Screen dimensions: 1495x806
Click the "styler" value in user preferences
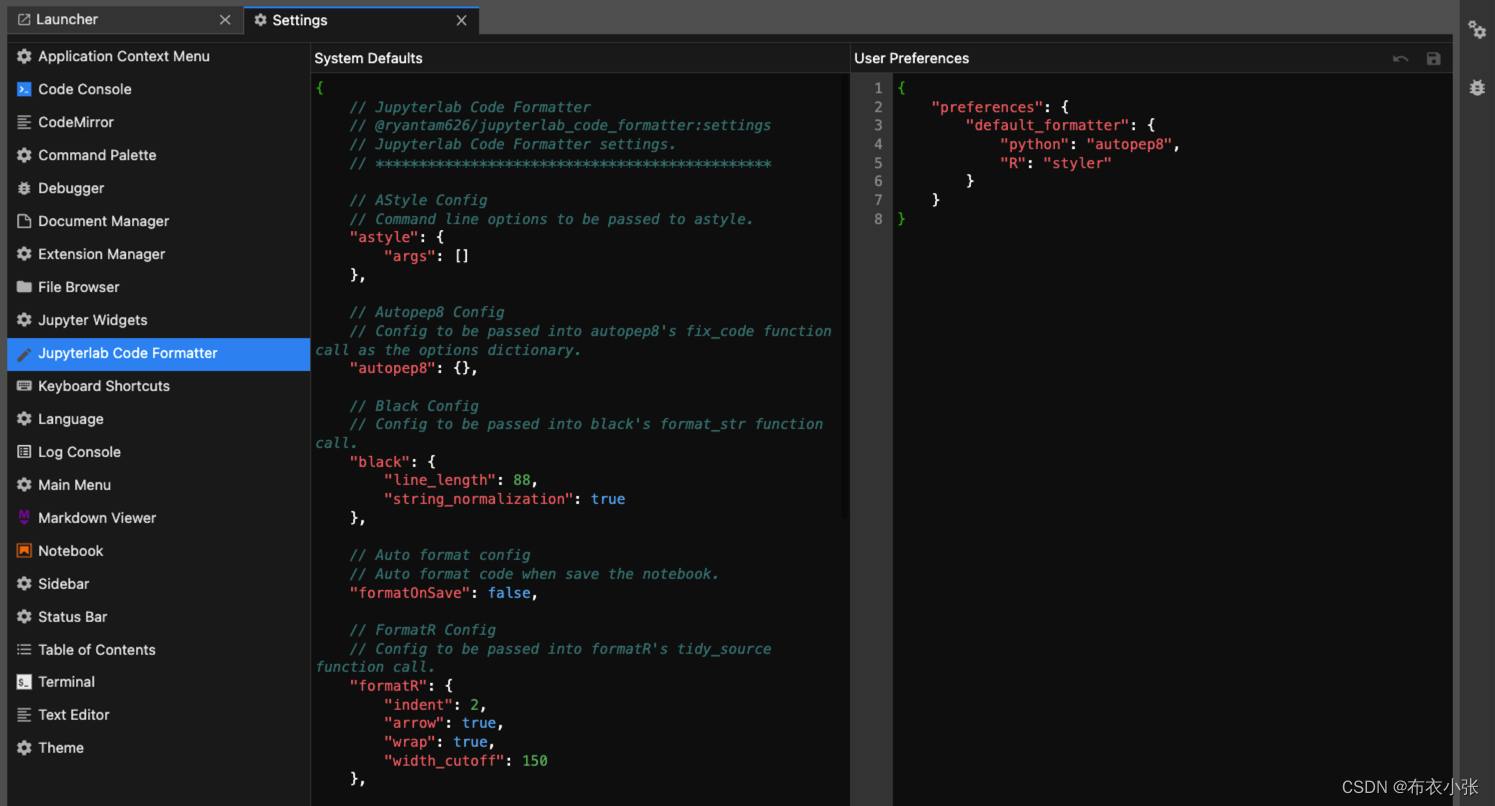click(x=1077, y=163)
